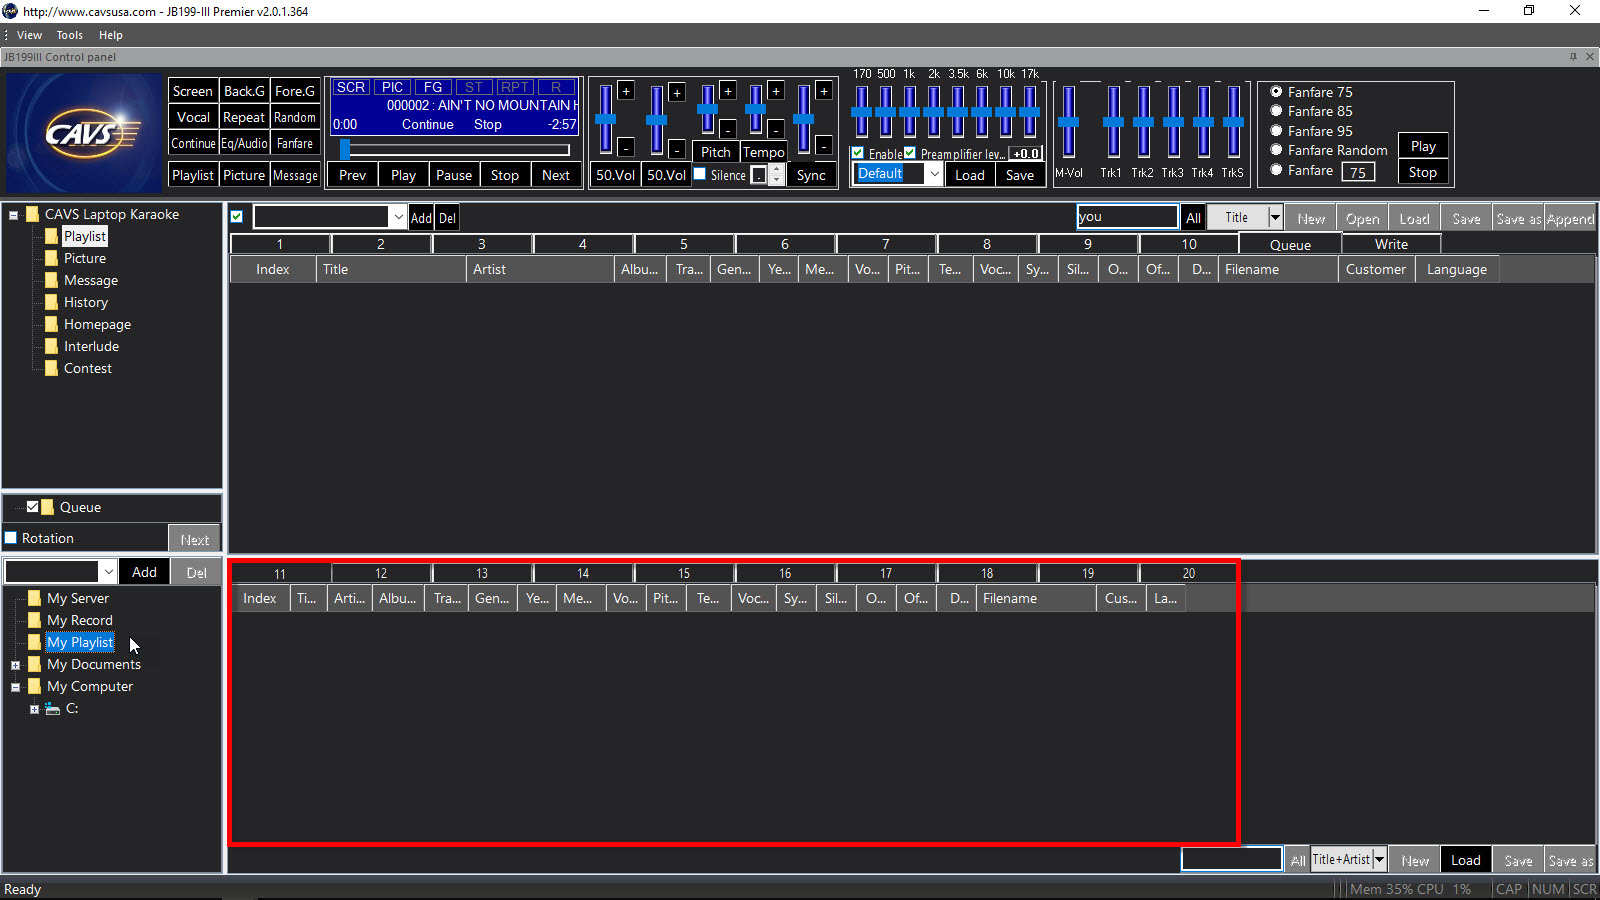Expand the C: drive node
The width and height of the screenshot is (1600, 900).
pos(34,709)
